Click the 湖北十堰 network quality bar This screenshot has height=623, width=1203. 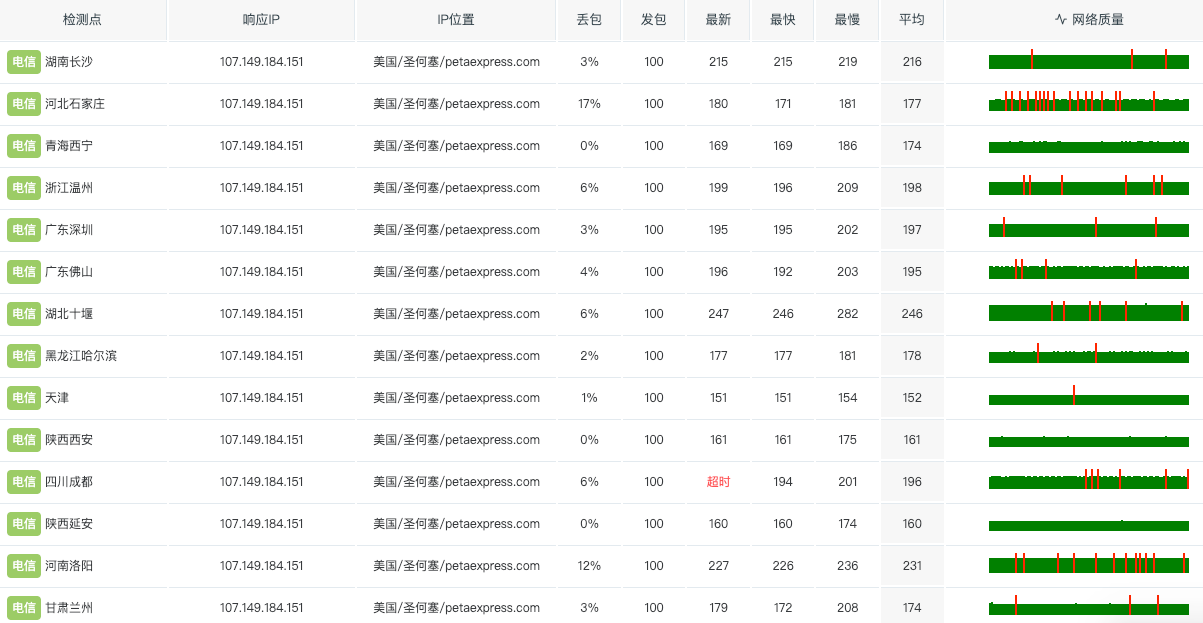coord(1088,313)
